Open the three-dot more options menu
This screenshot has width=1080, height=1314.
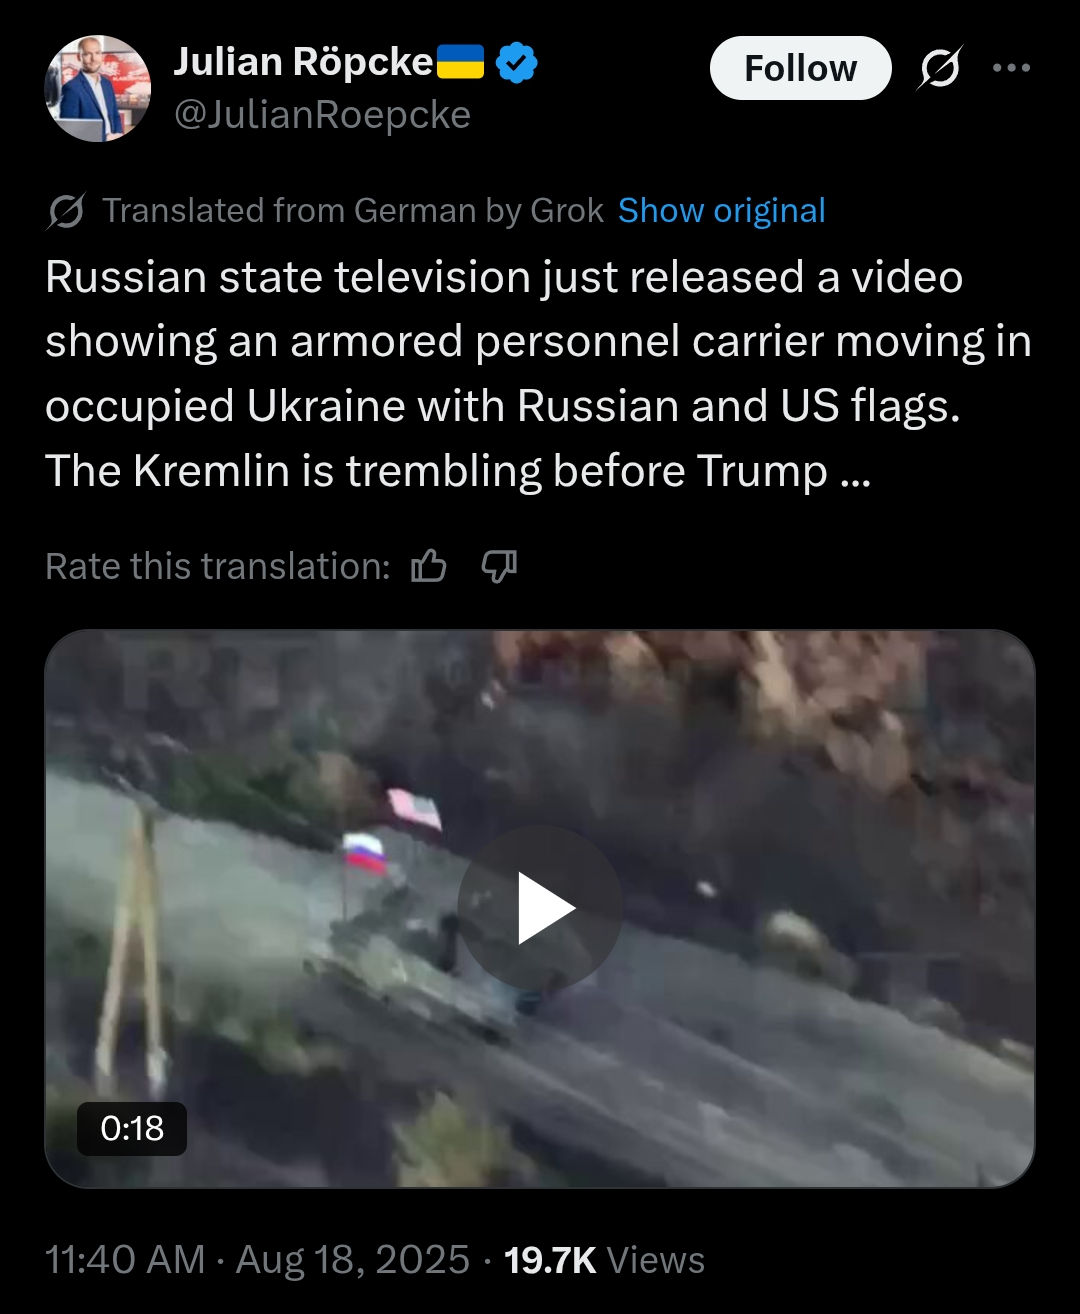point(1011,68)
